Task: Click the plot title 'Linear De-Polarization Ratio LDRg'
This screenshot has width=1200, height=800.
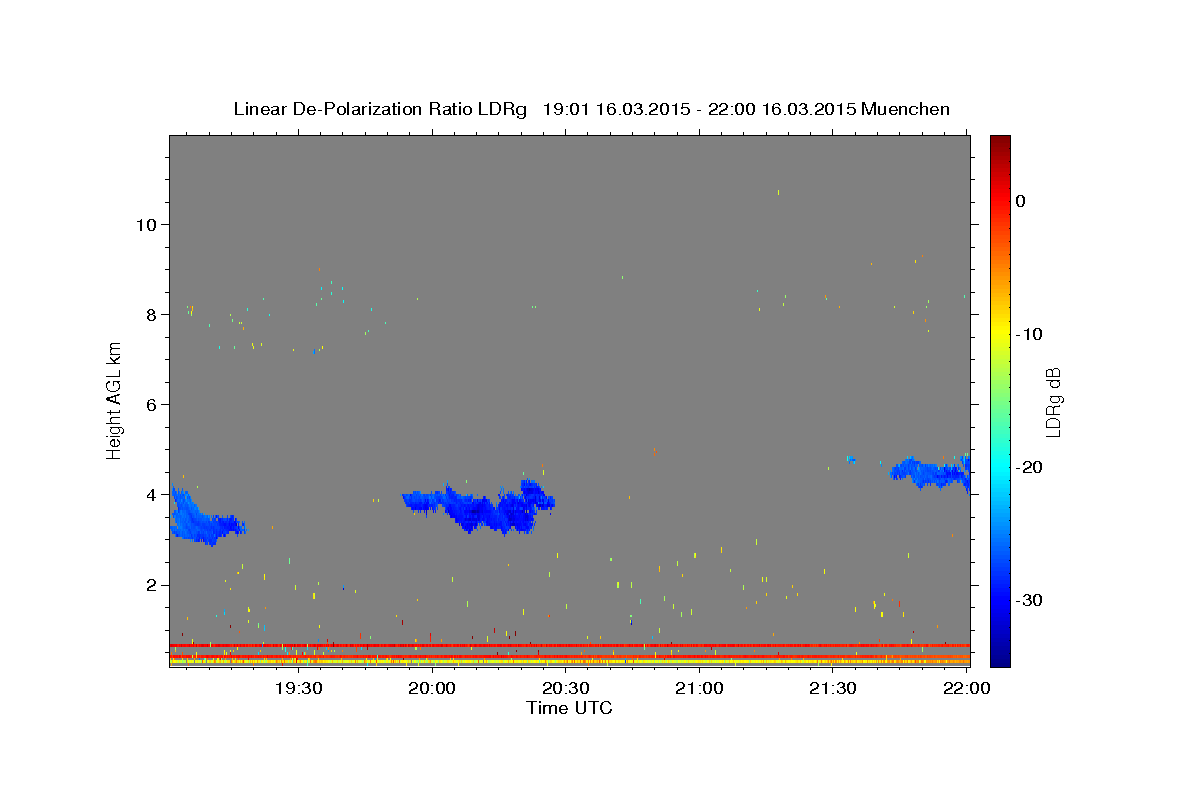Action: pyautogui.click(x=380, y=109)
